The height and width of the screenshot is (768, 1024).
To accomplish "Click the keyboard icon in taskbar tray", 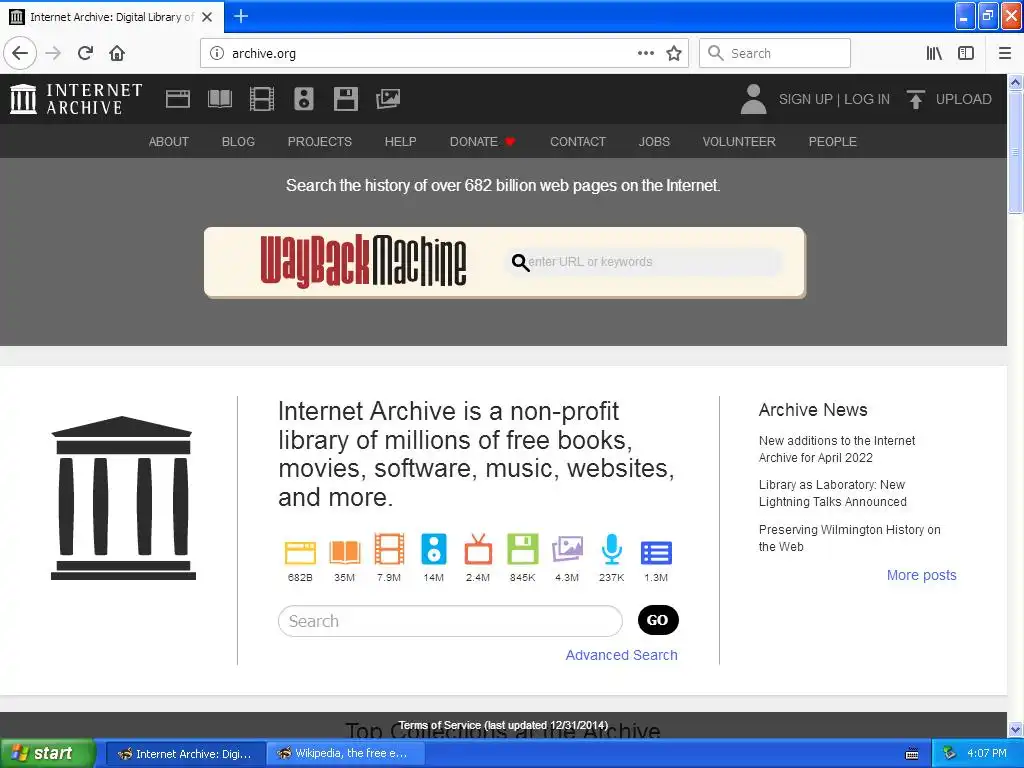I will (x=912, y=754).
